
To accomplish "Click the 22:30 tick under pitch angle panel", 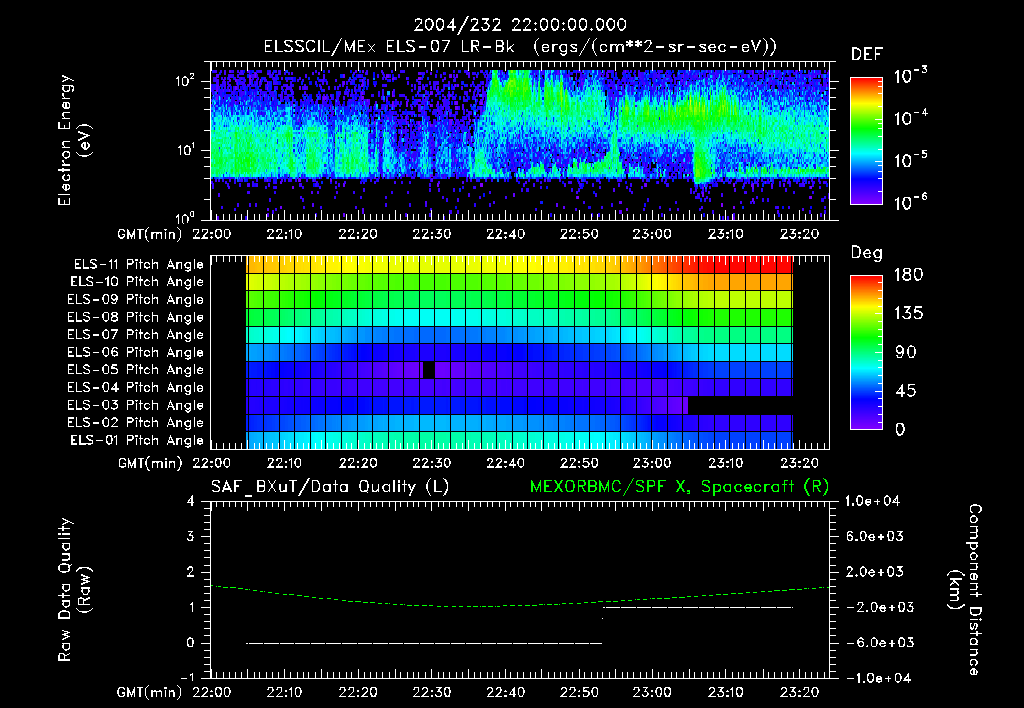I will click(x=432, y=463).
